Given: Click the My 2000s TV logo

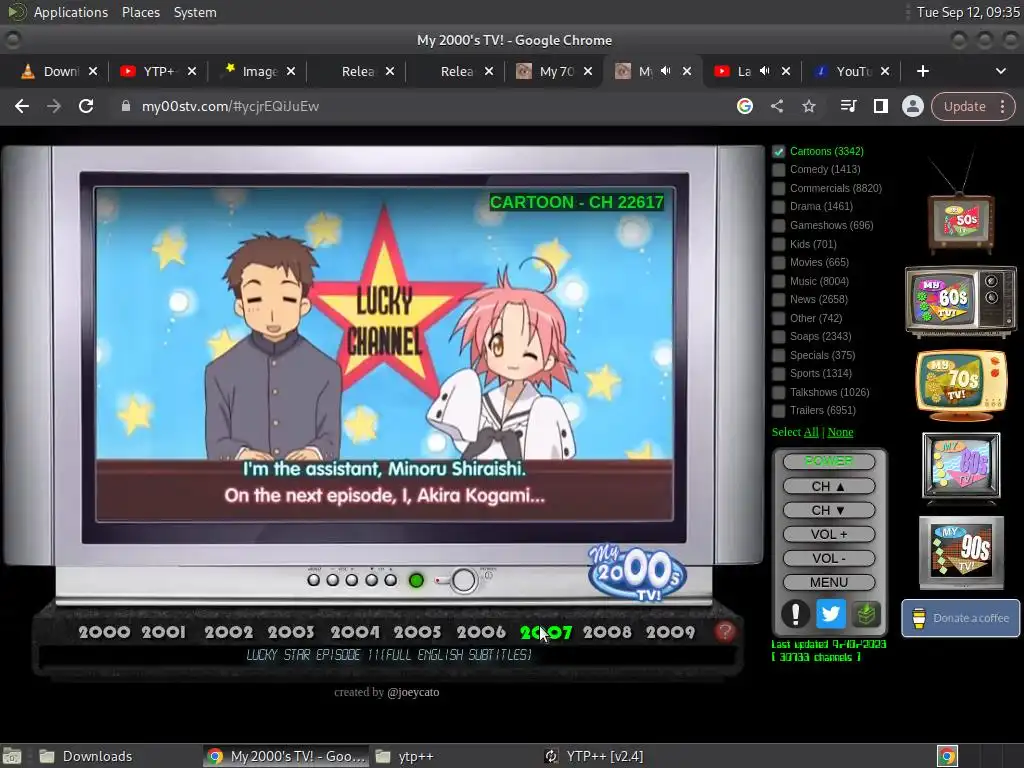Looking at the screenshot, I should (x=637, y=573).
